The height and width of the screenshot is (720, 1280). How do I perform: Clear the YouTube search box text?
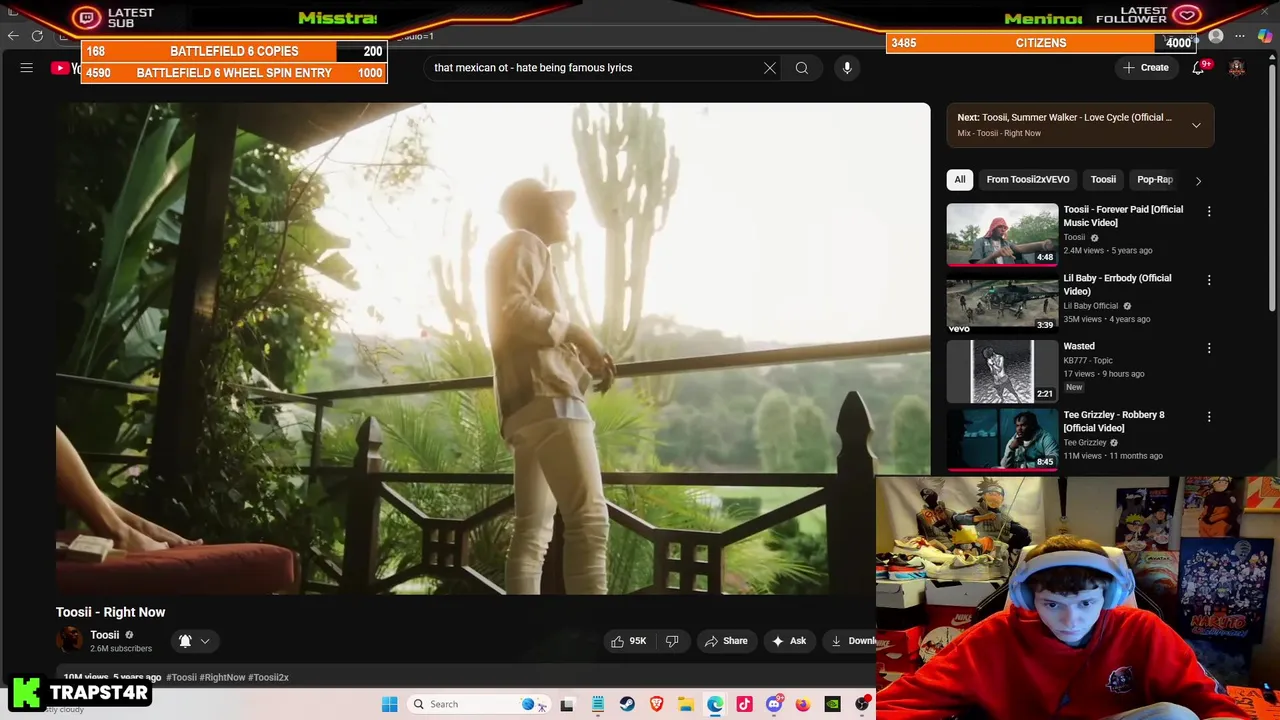click(770, 68)
